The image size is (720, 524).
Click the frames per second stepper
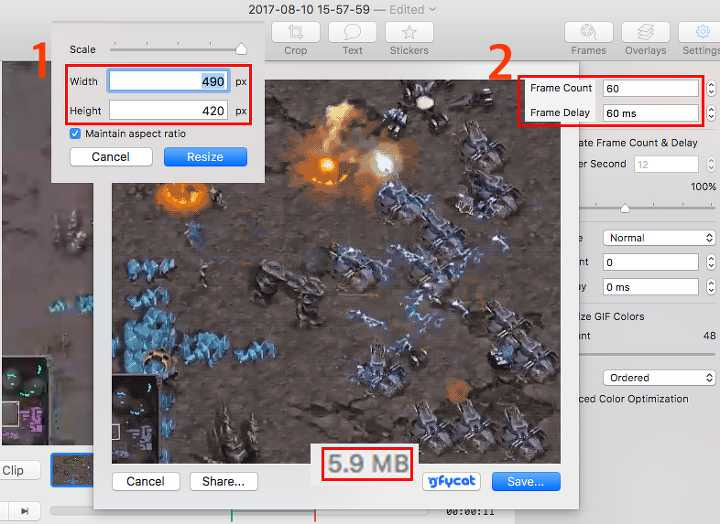click(711, 164)
